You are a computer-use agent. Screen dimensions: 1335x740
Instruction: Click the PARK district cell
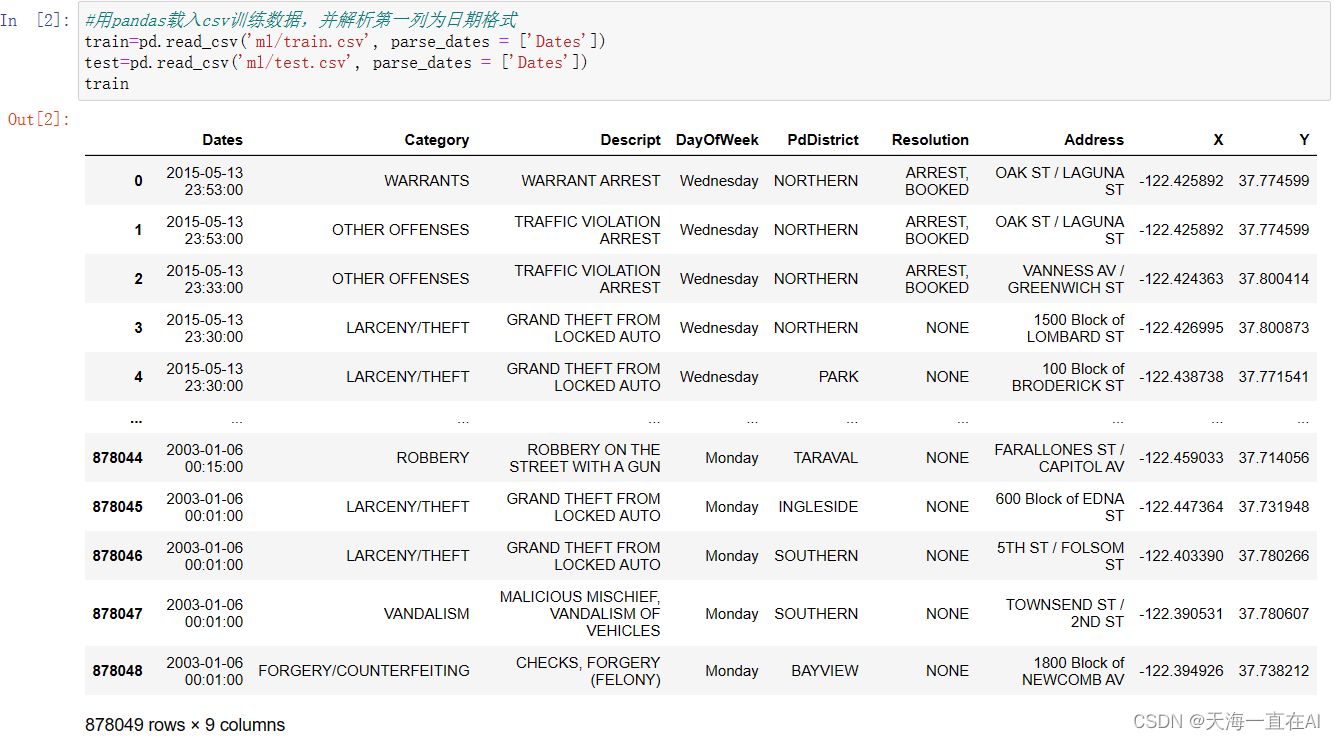click(839, 377)
